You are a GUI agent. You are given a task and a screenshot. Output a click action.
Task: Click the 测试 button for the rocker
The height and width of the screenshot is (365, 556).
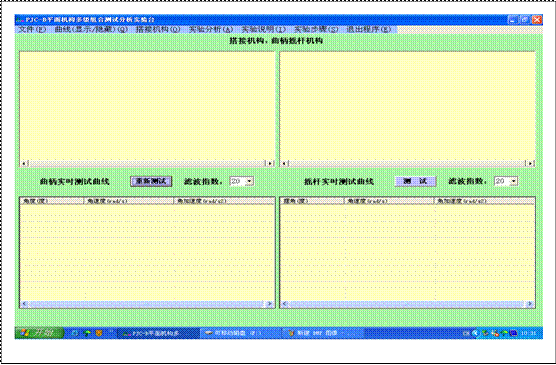tap(415, 181)
